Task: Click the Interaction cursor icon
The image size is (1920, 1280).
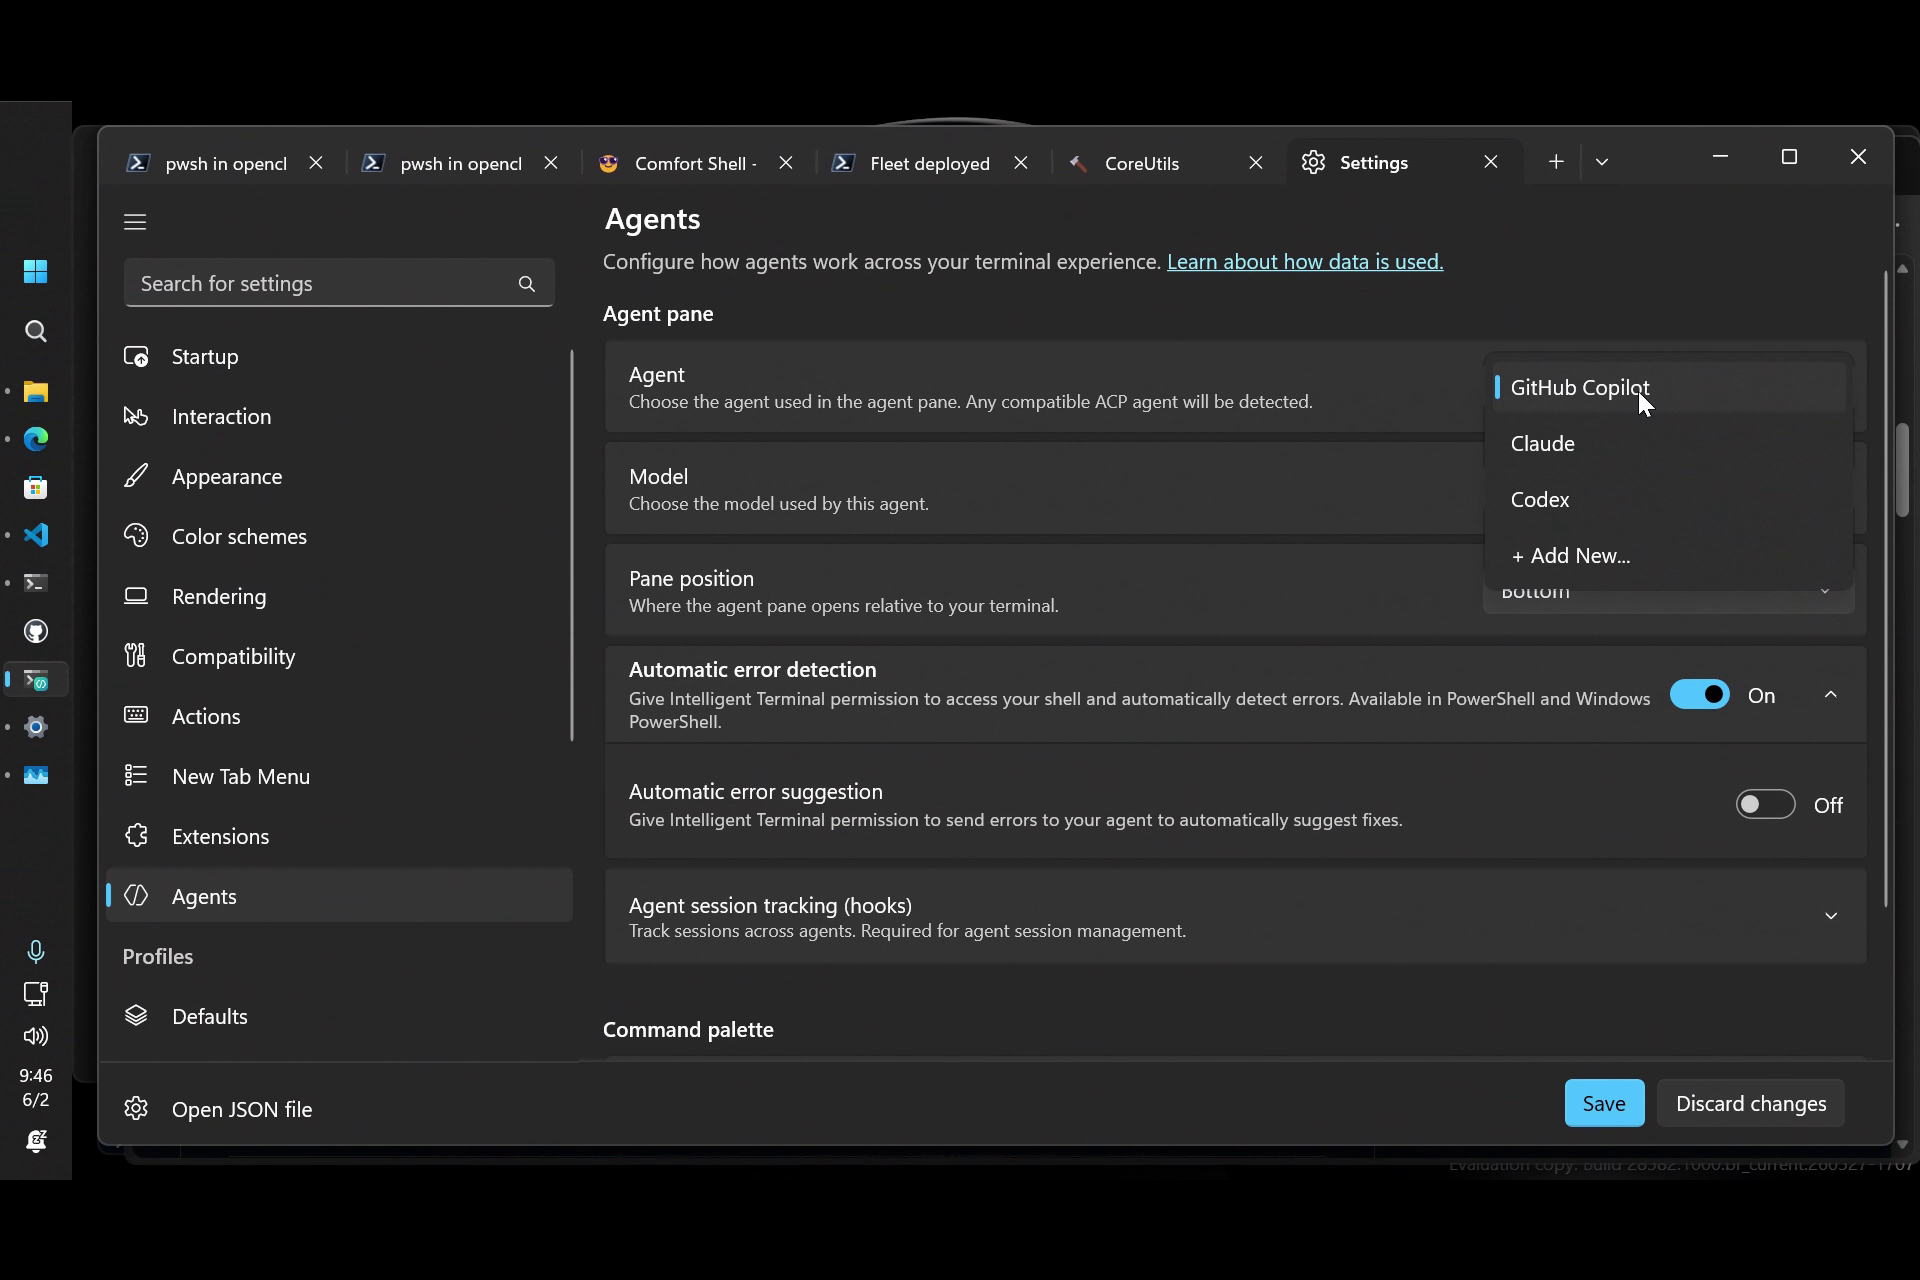Action: (x=136, y=417)
